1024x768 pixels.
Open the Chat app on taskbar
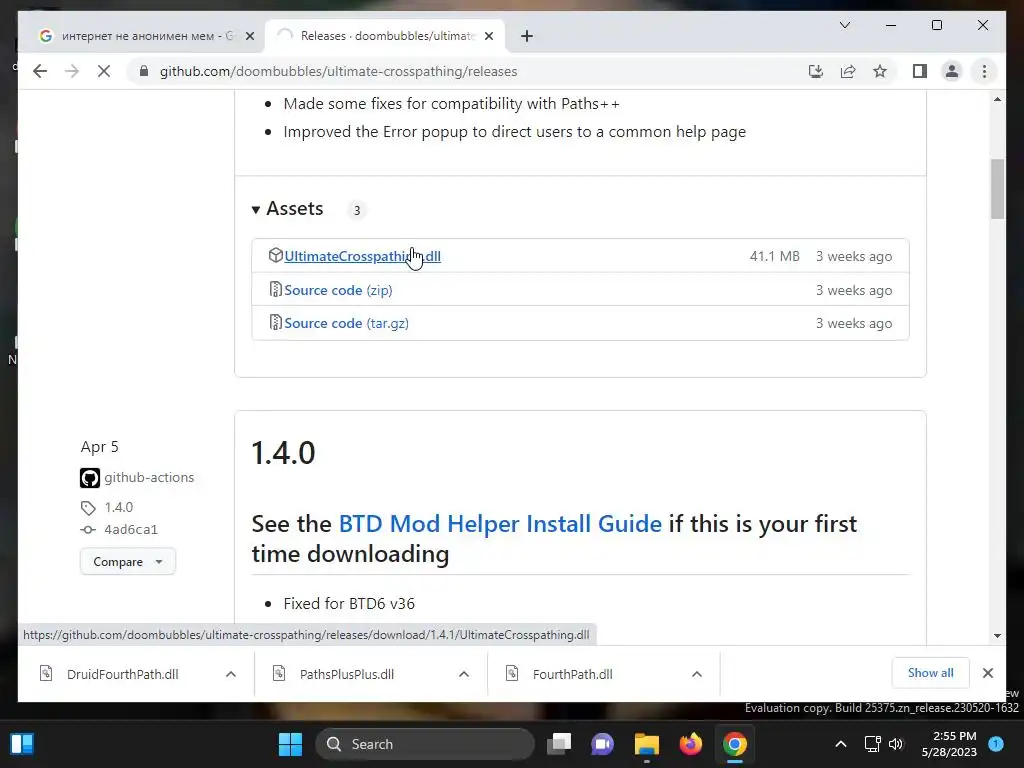[x=602, y=744]
